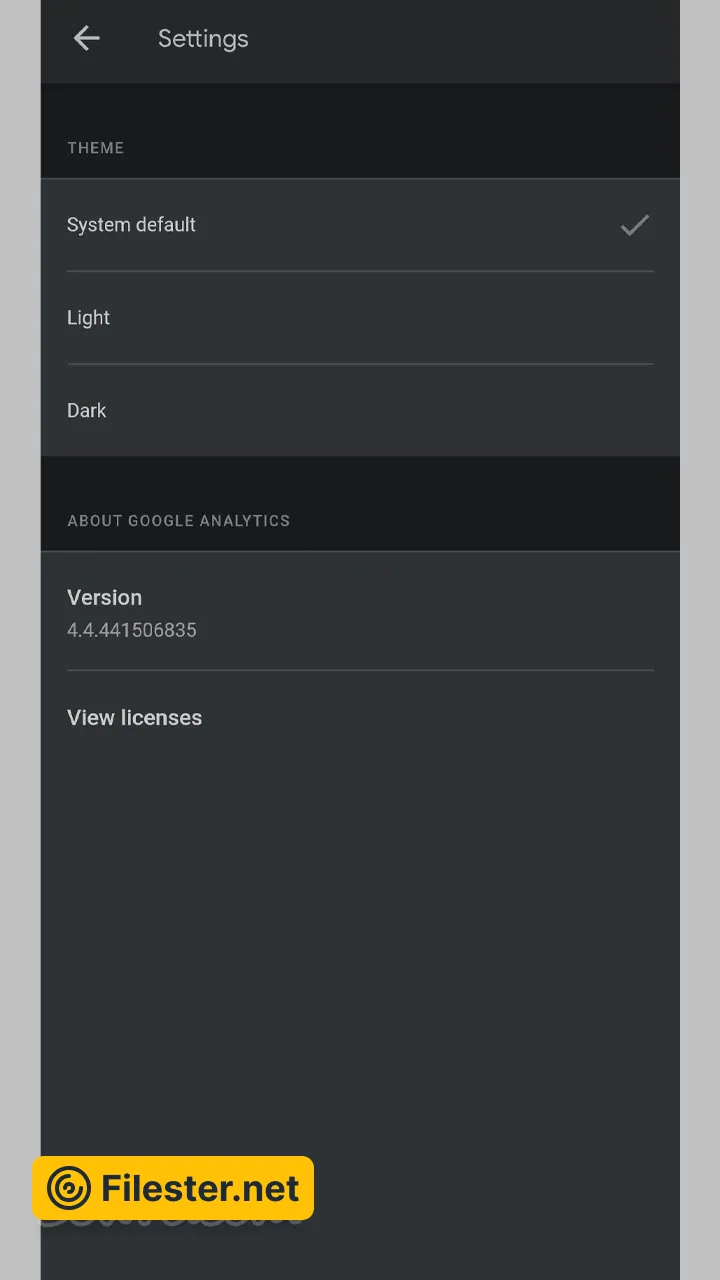Tap the back arrow icon
Screen dimensions: 720x1280
(87, 39)
